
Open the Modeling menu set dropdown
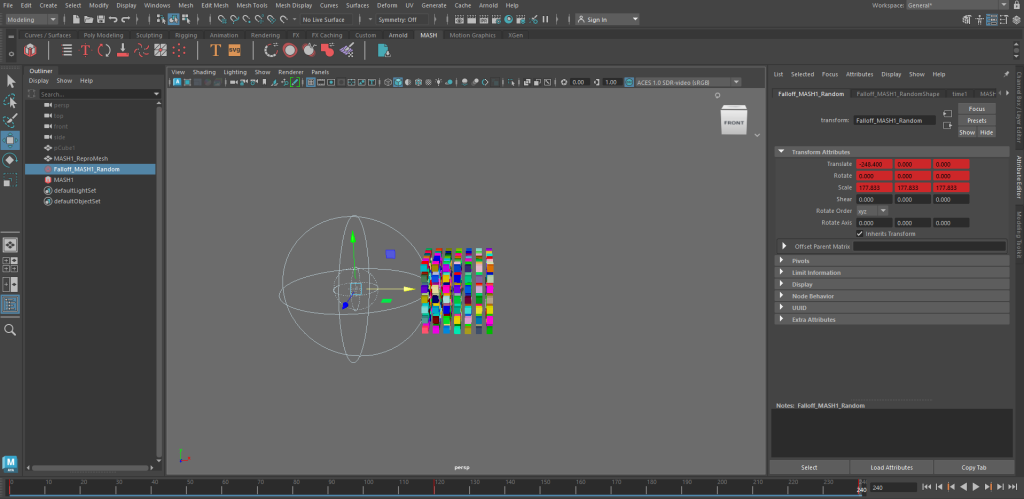pos(34,19)
